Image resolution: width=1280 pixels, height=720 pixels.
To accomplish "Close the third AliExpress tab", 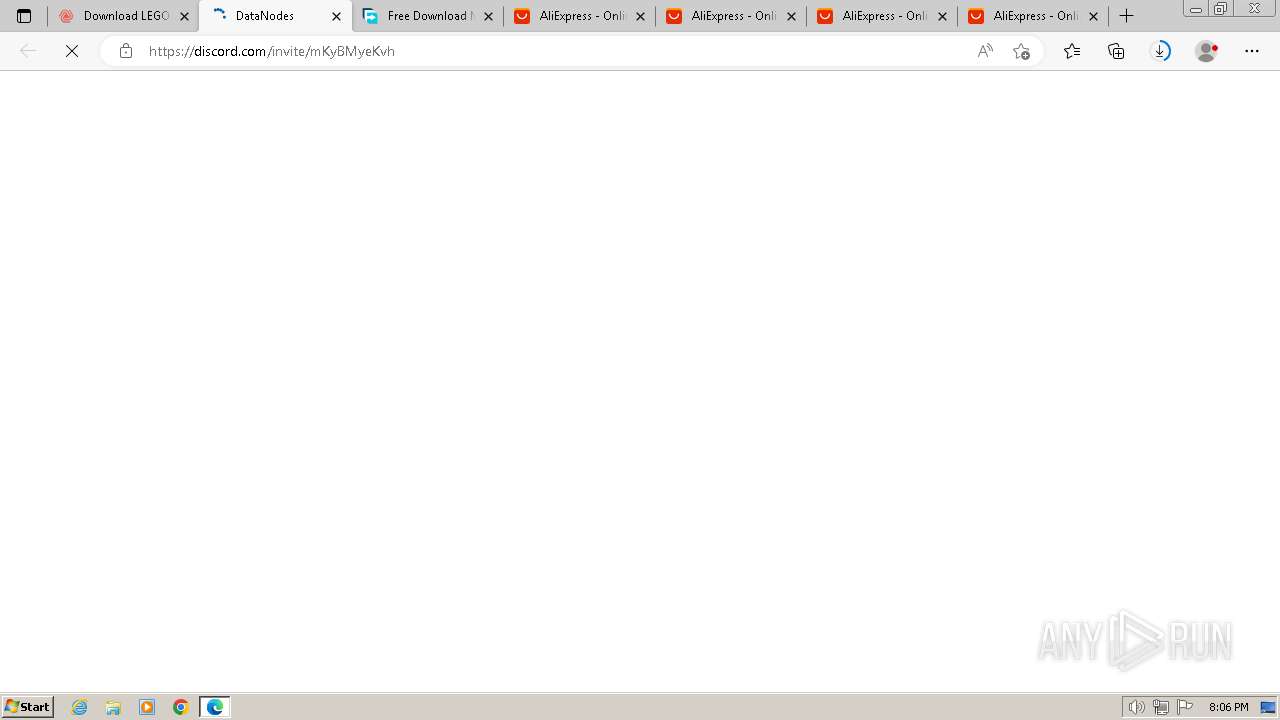I will [943, 16].
